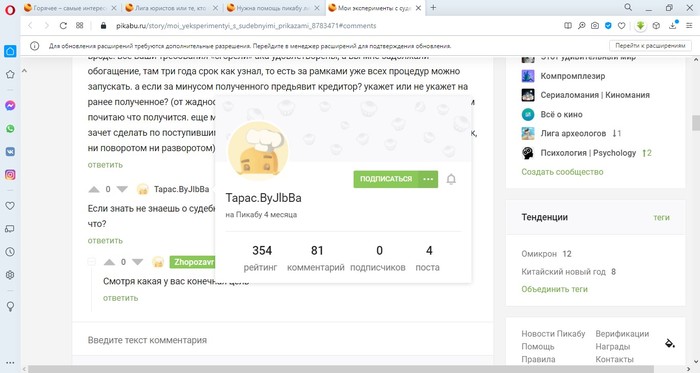700x373 pixels.
Task: Expand the sidebar three-dots settings menu
Action: (10, 363)
